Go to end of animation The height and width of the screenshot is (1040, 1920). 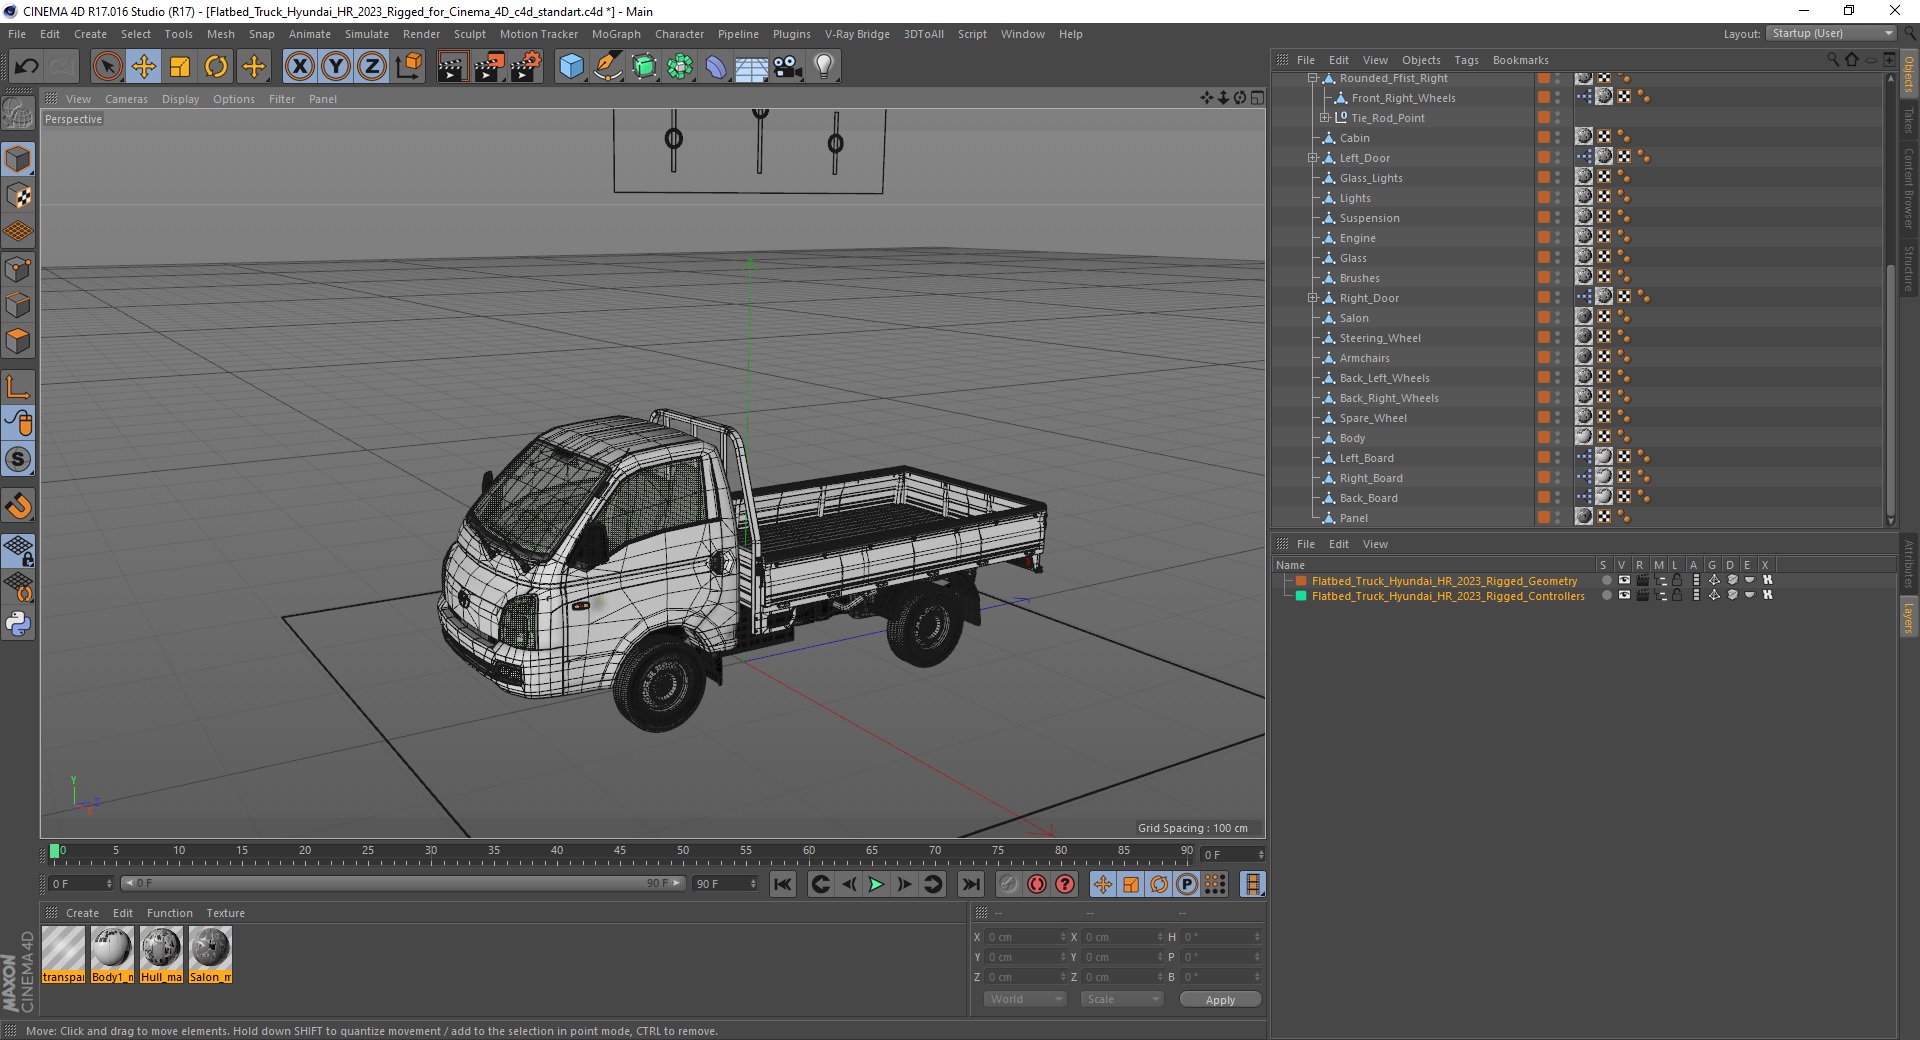tap(970, 884)
